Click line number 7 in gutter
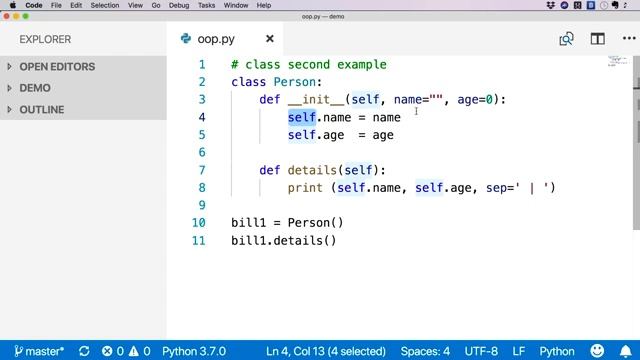 [202, 170]
